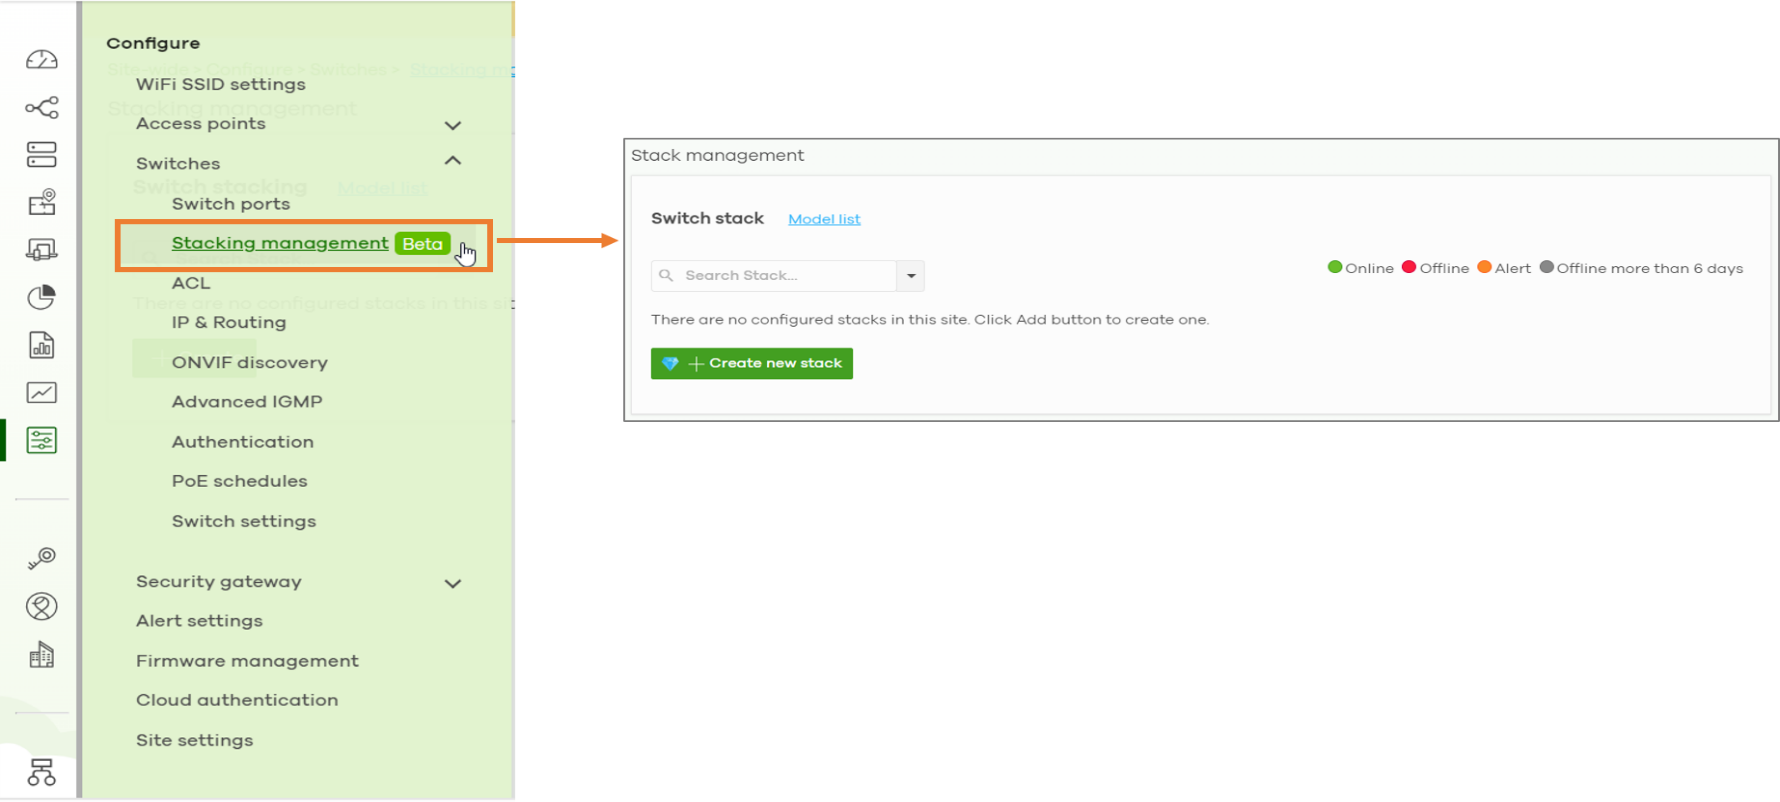Click the Create new stack button

click(x=752, y=364)
